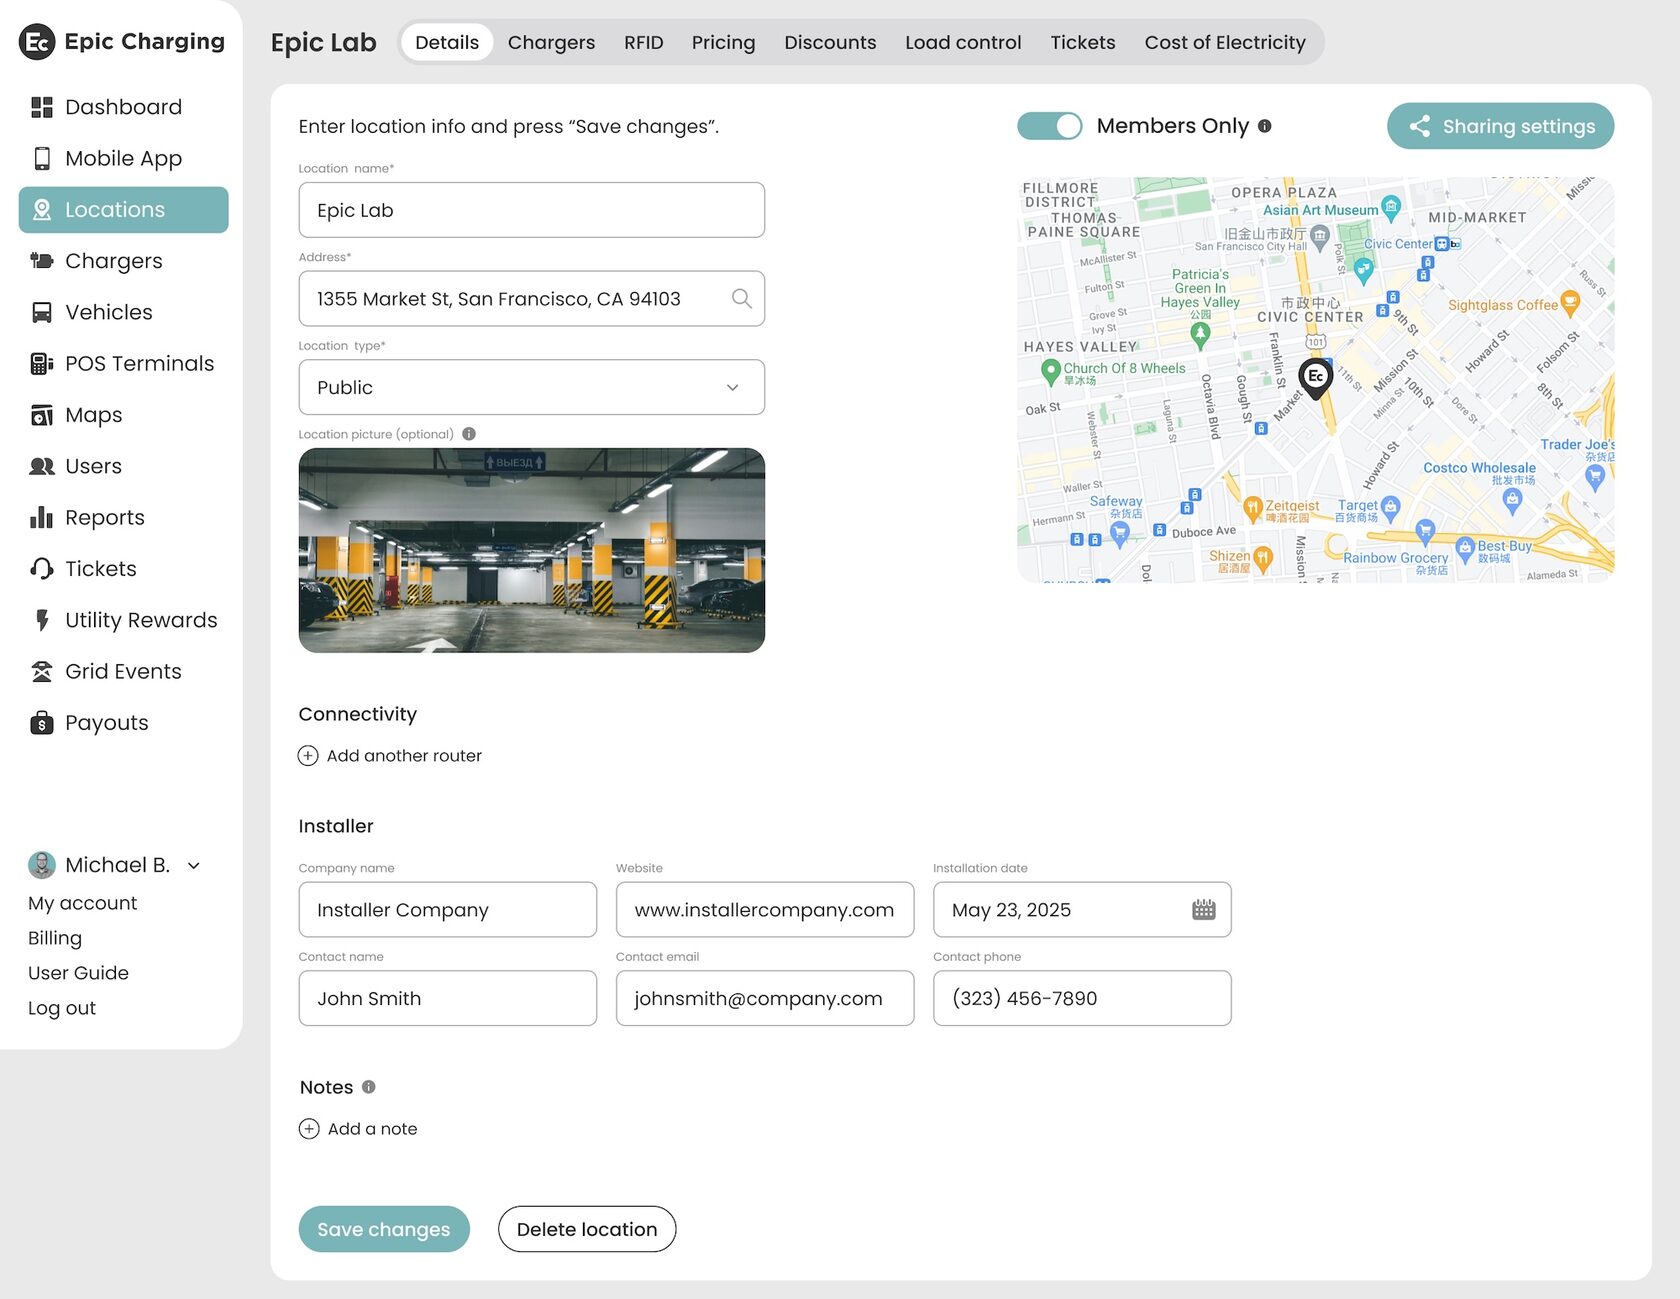Click the Contact email input field
The image size is (1680, 1299).
(x=765, y=998)
